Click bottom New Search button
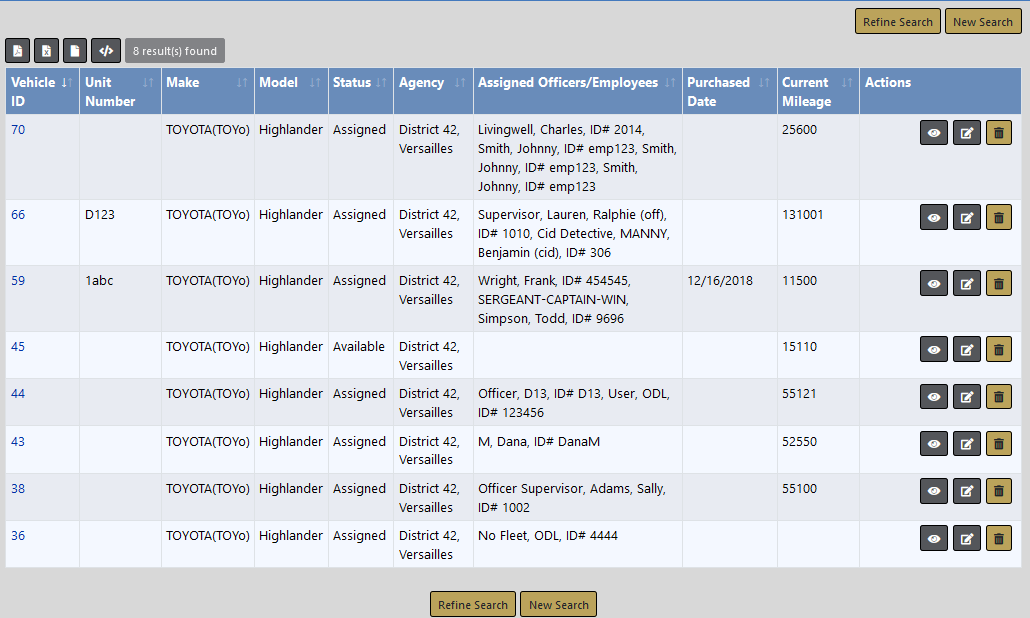 (558, 605)
